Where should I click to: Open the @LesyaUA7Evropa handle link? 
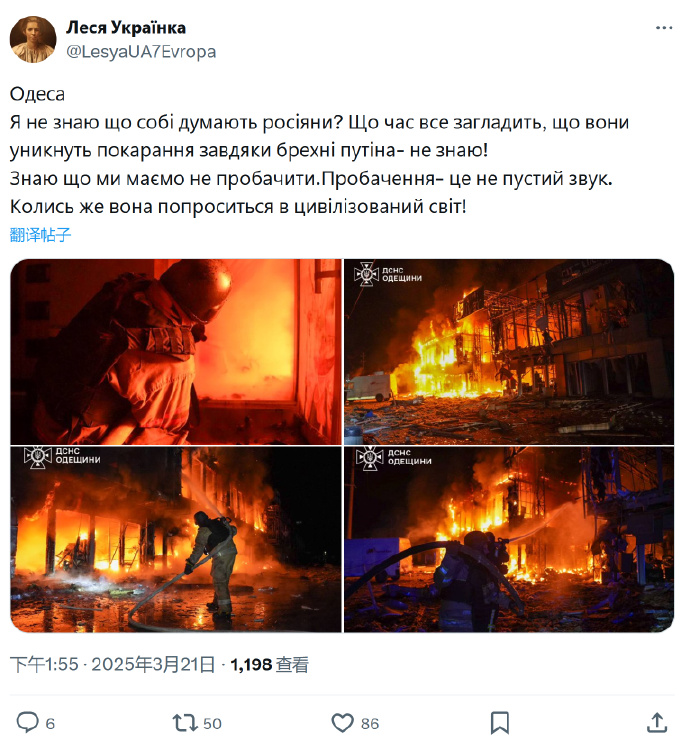coord(141,51)
